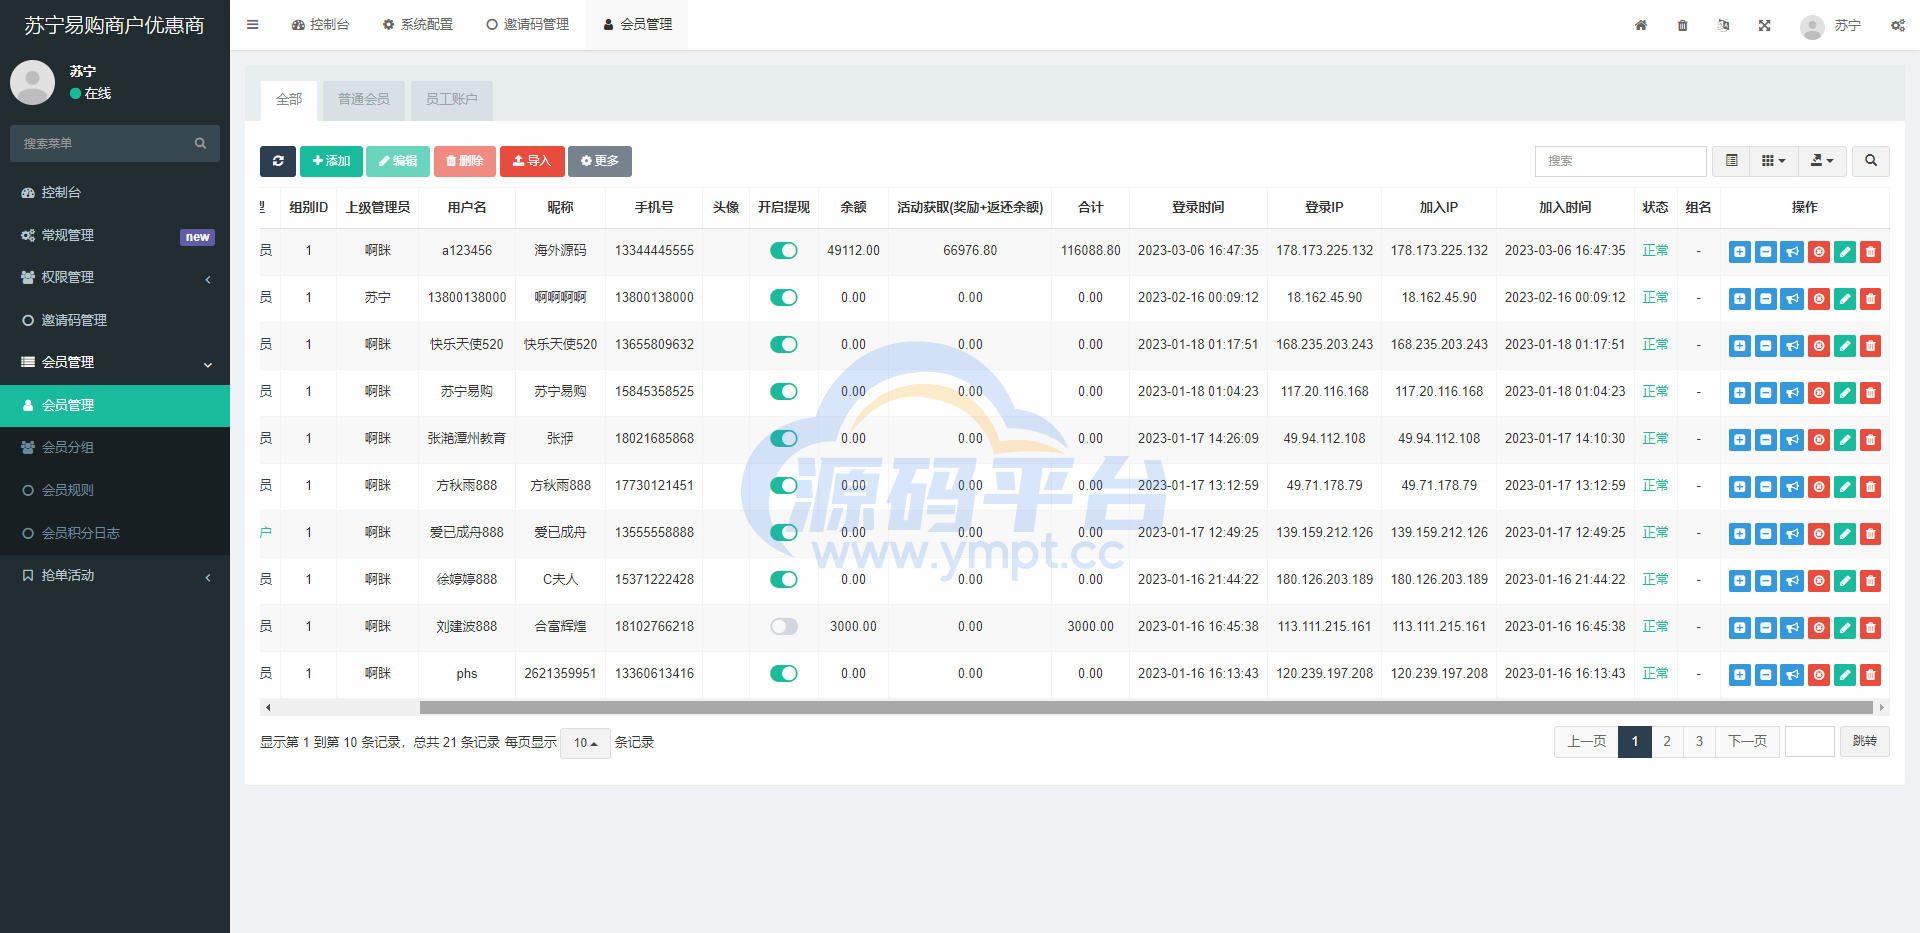This screenshot has width=1920, height=933.
Task: Toggle withdrawal switch for 徐婷婷888
Action: click(x=784, y=580)
